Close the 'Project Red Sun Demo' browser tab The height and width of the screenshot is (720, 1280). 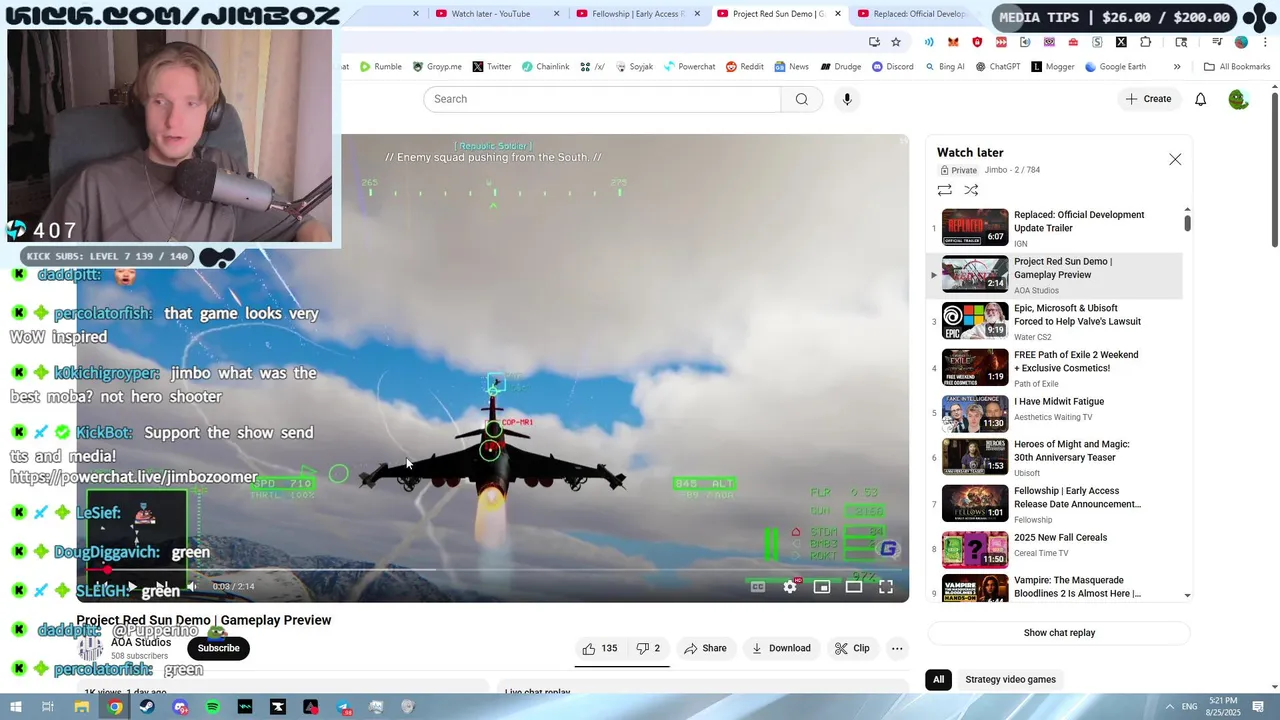837,14
